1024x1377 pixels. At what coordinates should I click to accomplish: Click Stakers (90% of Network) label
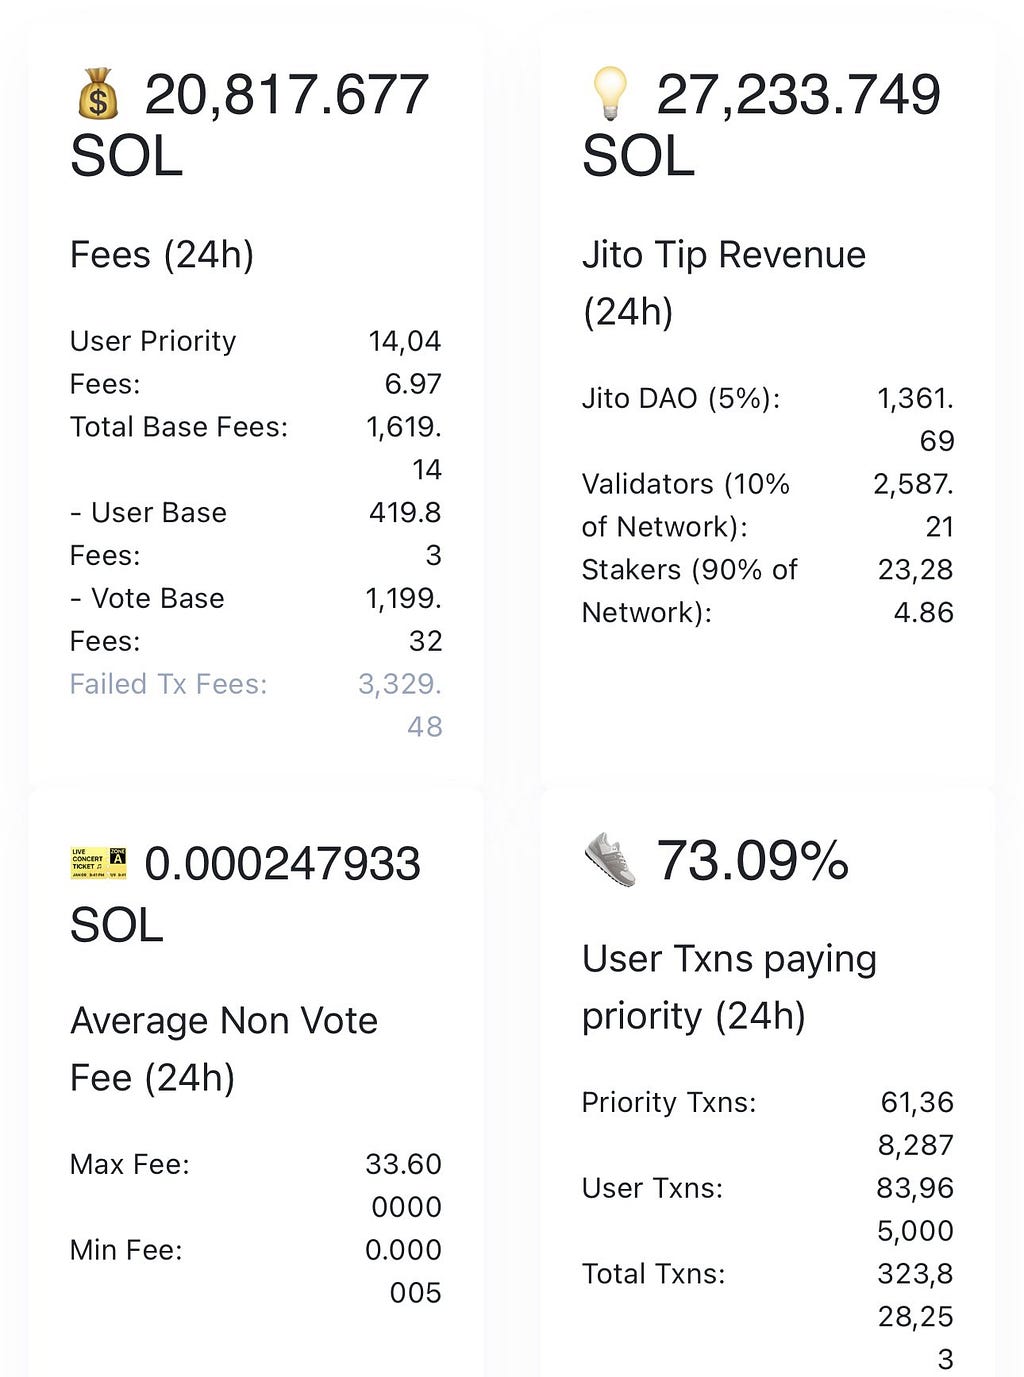(x=690, y=590)
